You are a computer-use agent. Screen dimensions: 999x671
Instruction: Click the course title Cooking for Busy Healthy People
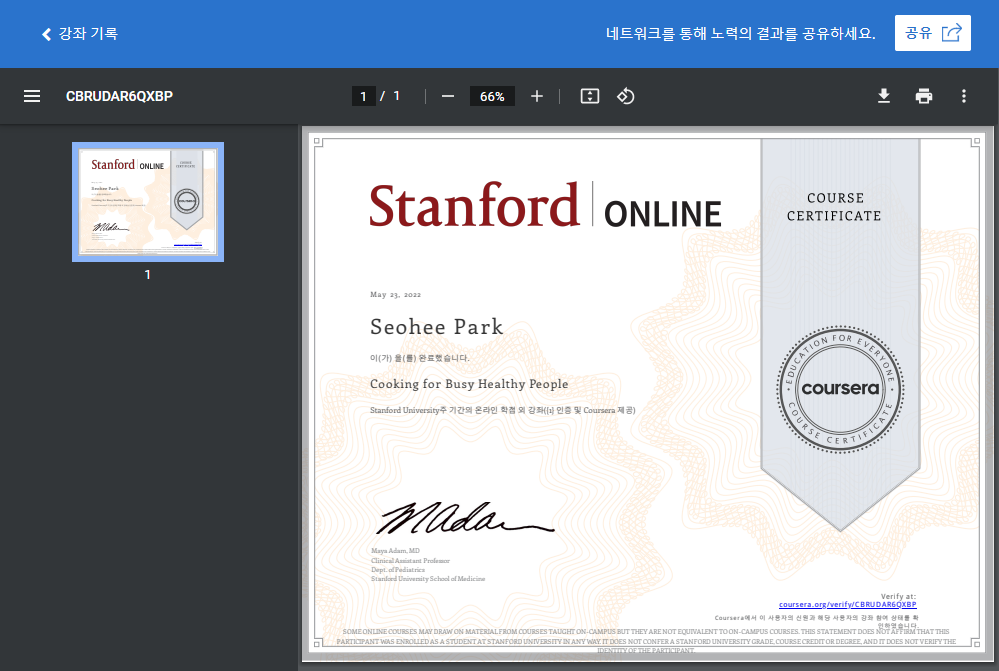click(x=469, y=384)
